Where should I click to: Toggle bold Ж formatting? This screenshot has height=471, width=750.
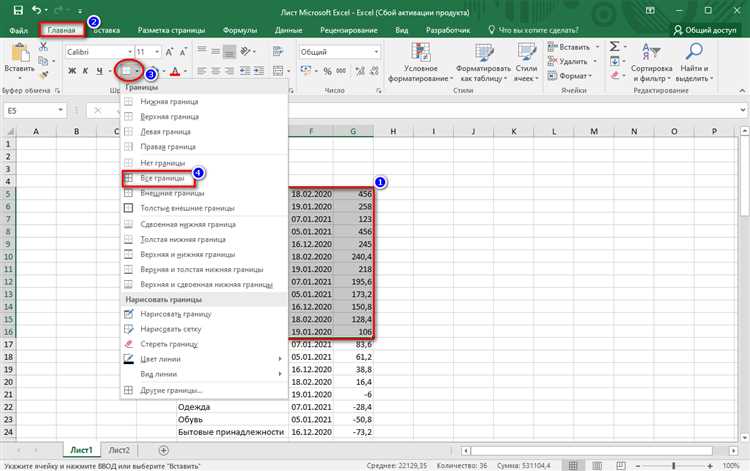72,71
